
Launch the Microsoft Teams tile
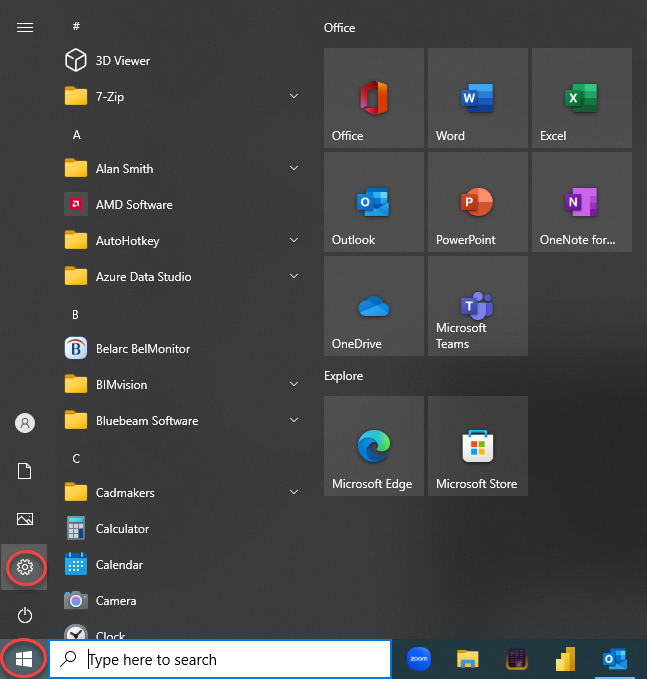click(x=478, y=306)
